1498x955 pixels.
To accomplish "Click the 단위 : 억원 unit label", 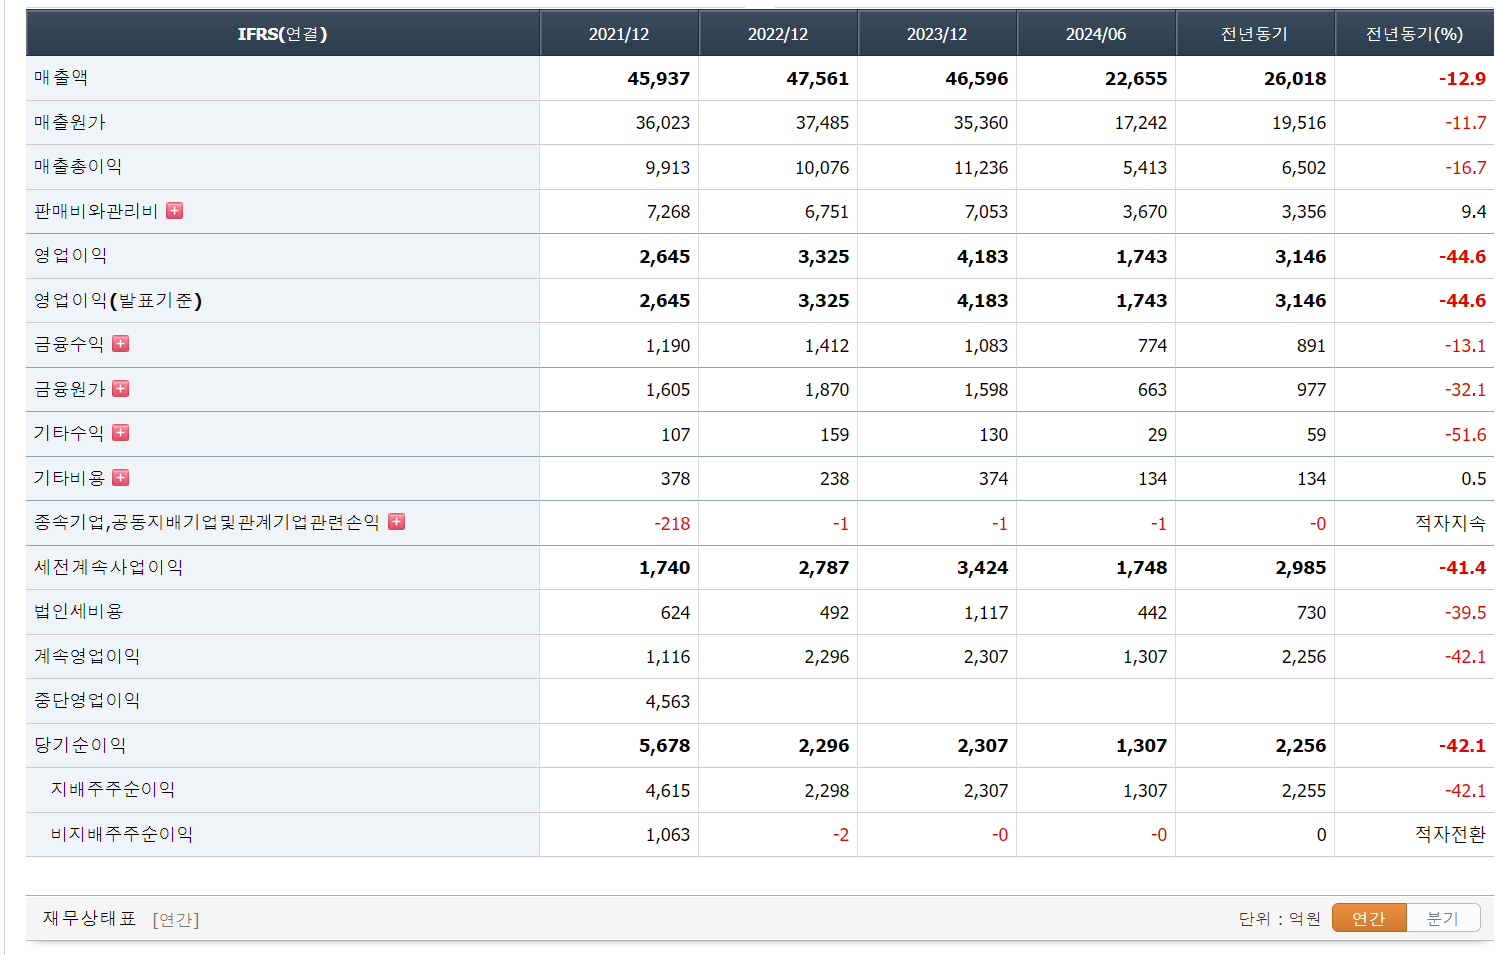I will tap(1280, 919).
